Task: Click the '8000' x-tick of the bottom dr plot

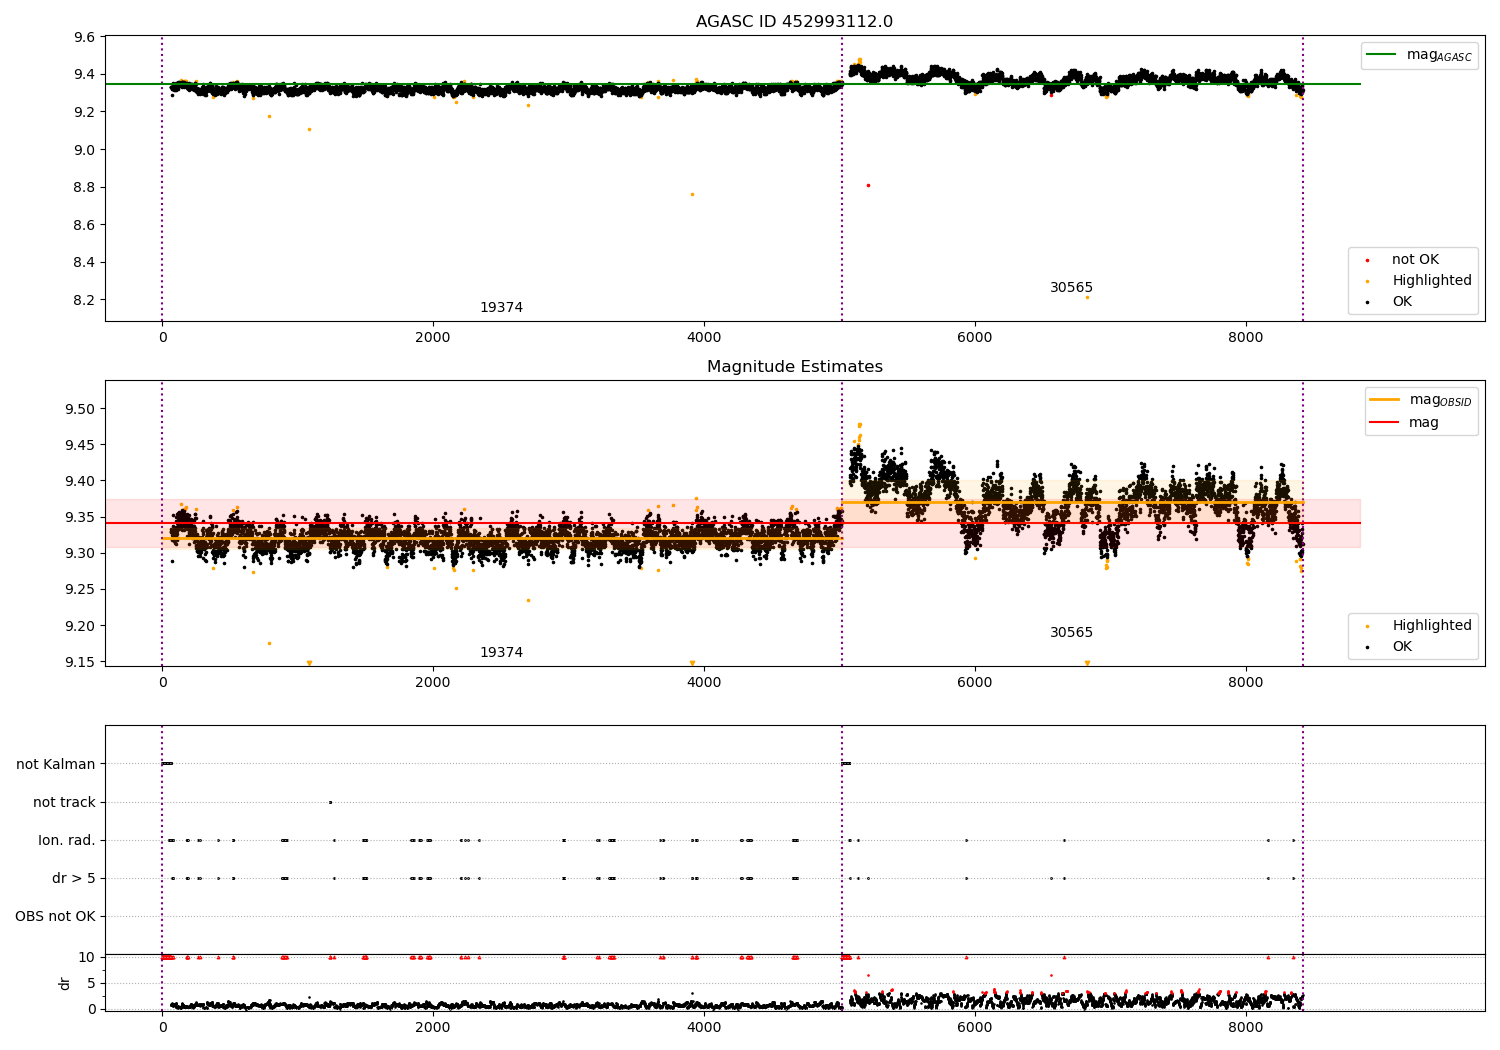Action: (x=1246, y=1027)
